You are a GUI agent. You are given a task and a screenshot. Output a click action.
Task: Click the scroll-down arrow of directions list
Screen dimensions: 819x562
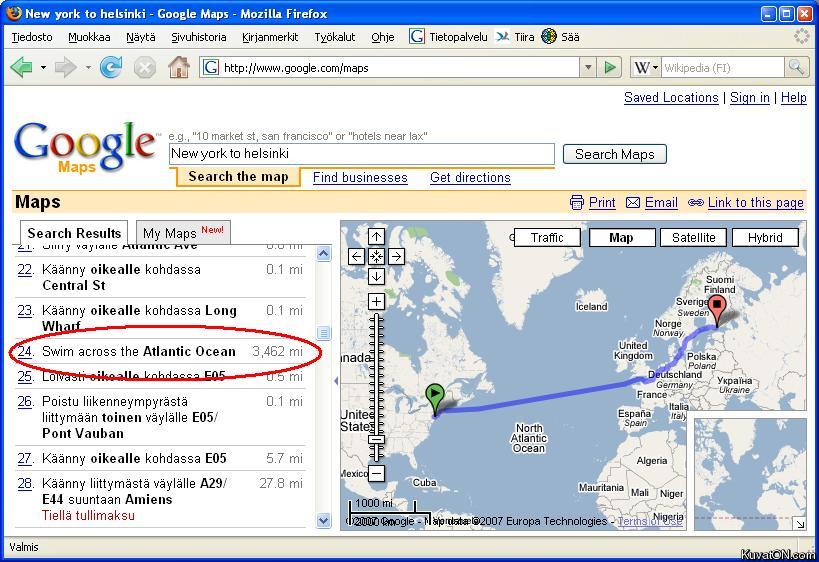point(323,520)
